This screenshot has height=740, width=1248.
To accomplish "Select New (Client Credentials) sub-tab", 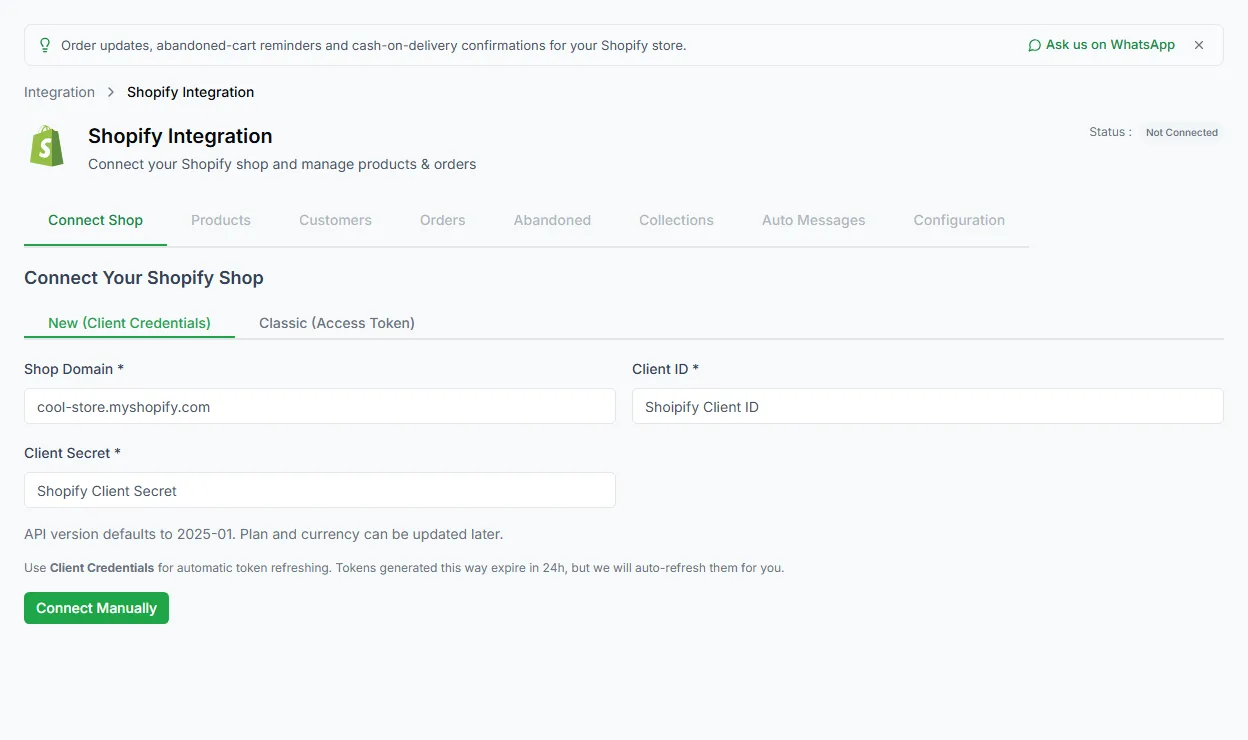I will pos(129,323).
